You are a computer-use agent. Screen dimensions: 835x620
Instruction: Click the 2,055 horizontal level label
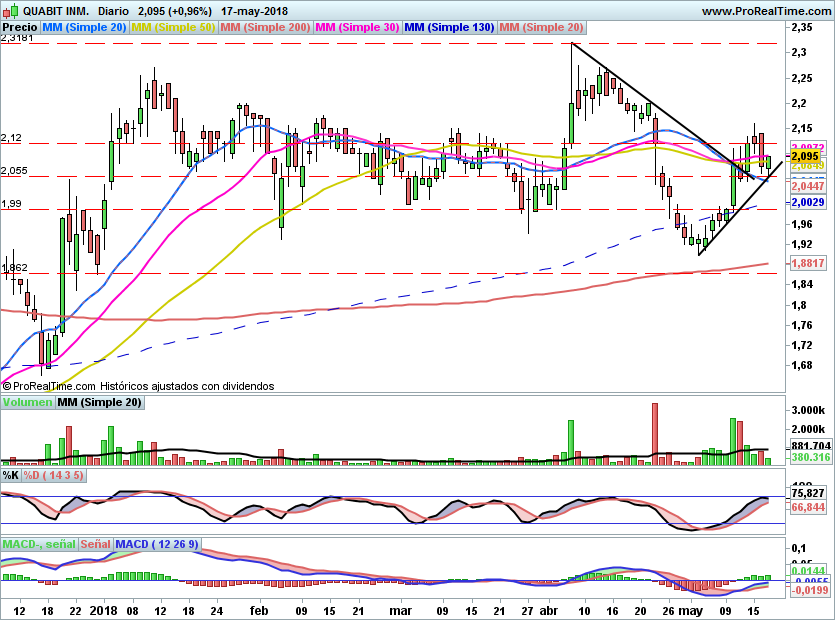14,171
